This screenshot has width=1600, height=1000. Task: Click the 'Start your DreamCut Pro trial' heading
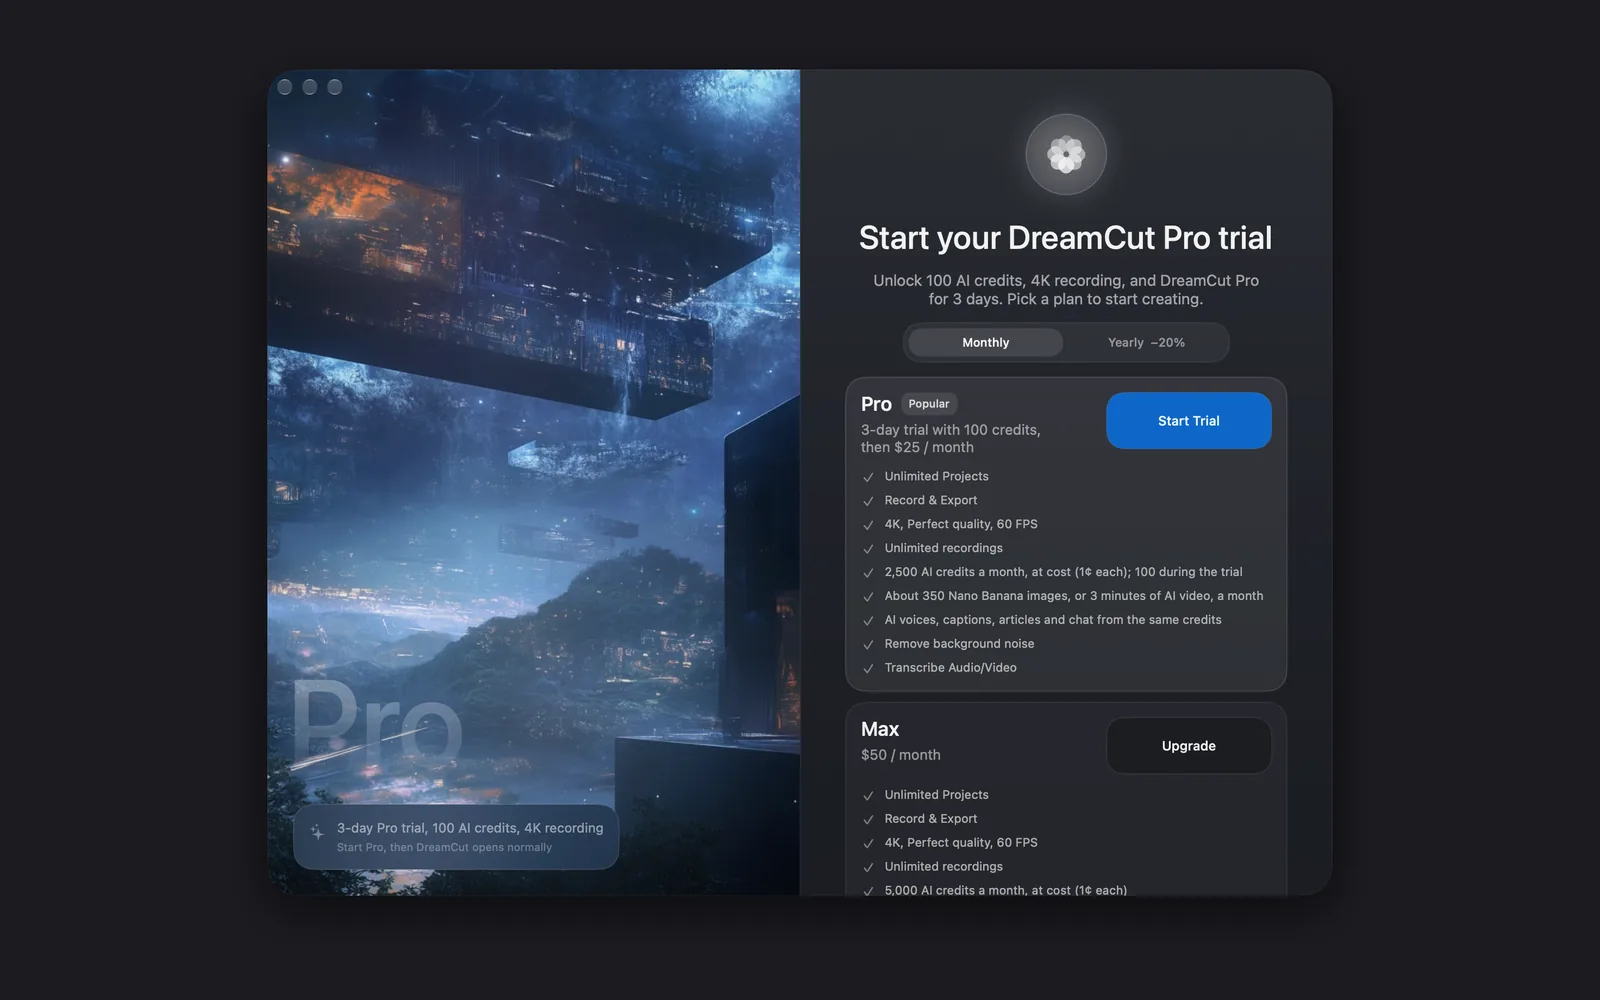[x=1065, y=238]
